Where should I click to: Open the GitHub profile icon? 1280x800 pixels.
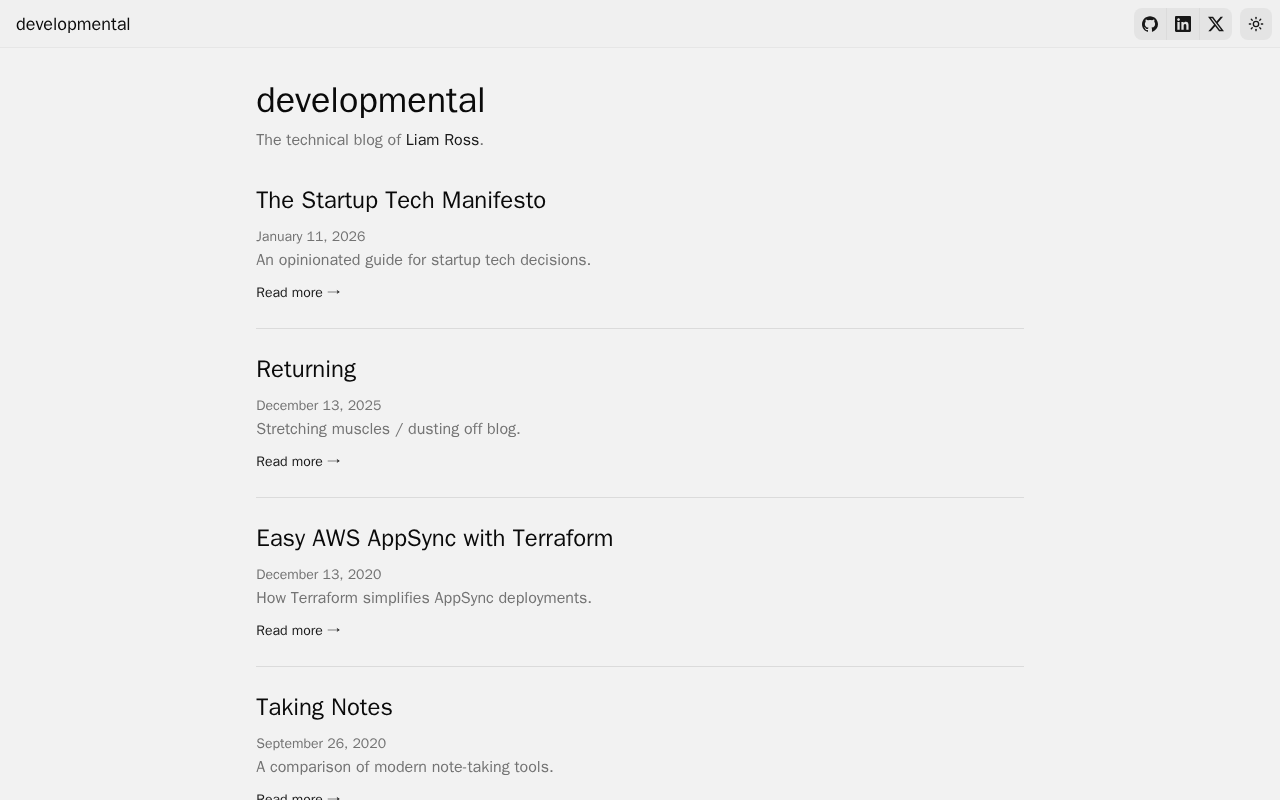point(1150,24)
